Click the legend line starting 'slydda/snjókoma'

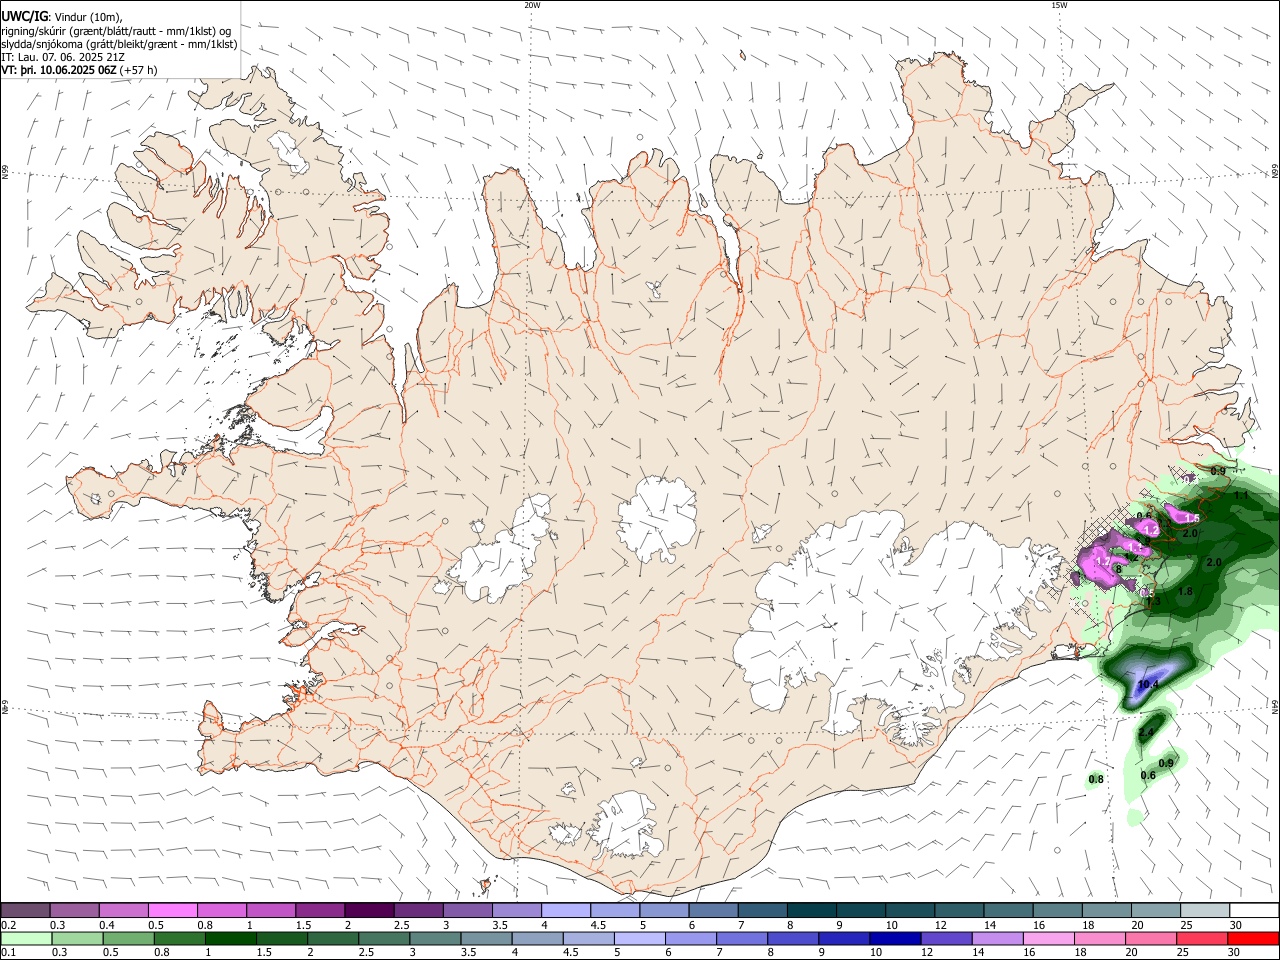tap(119, 44)
